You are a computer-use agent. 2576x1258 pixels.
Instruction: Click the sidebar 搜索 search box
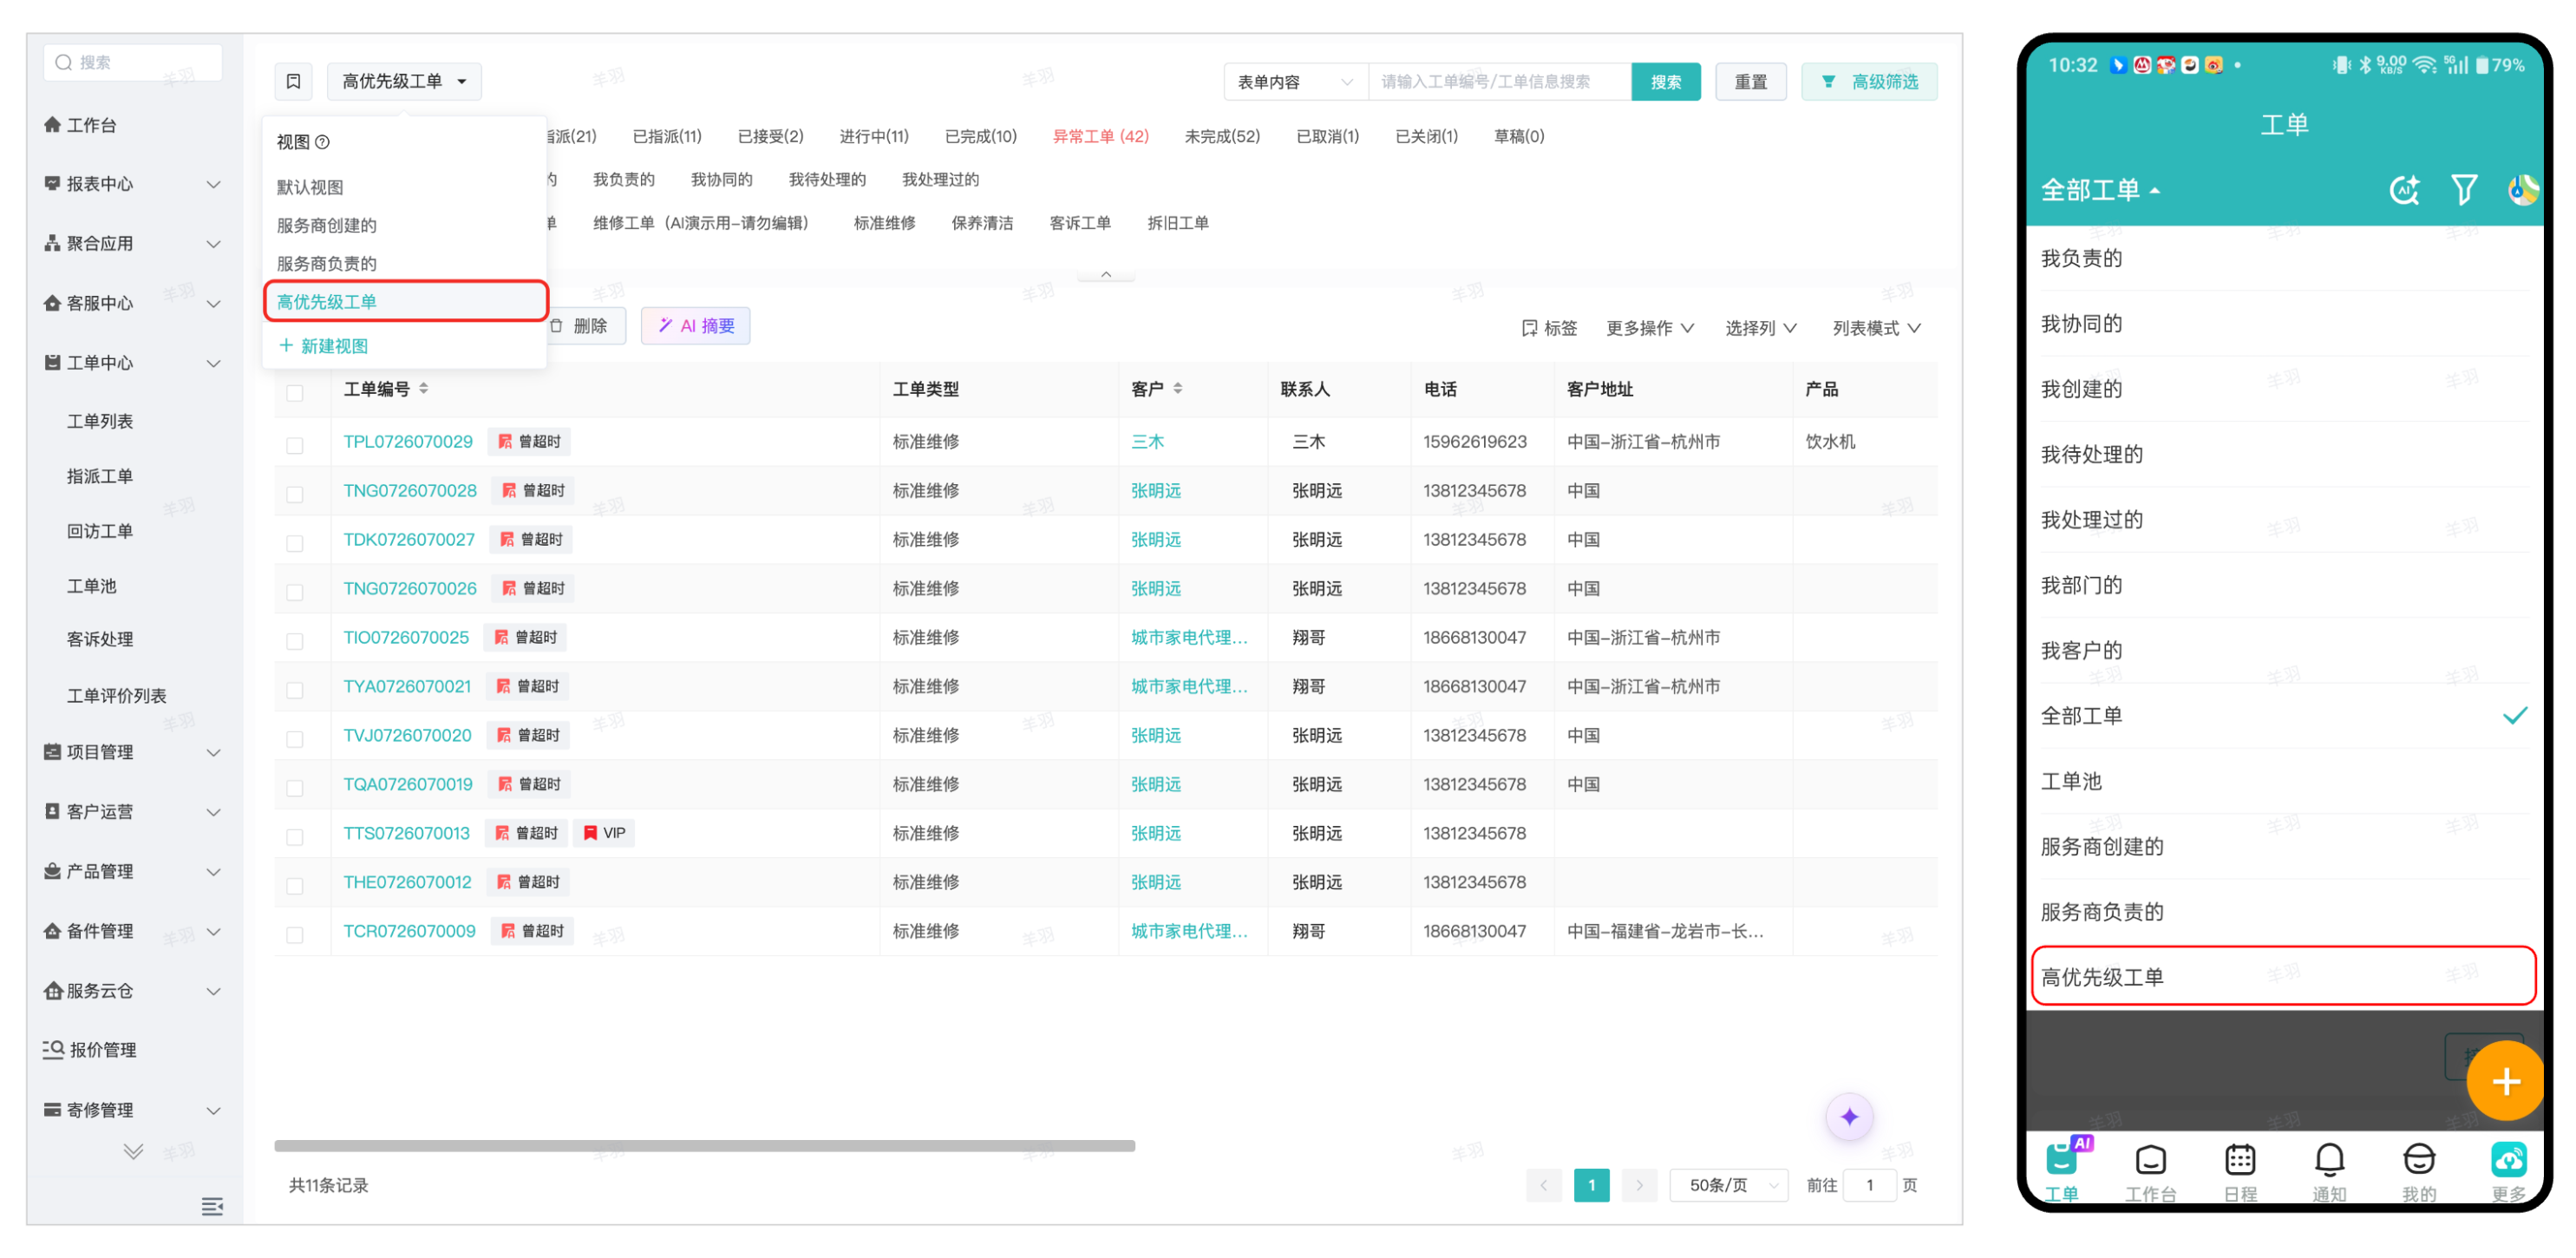tap(133, 62)
